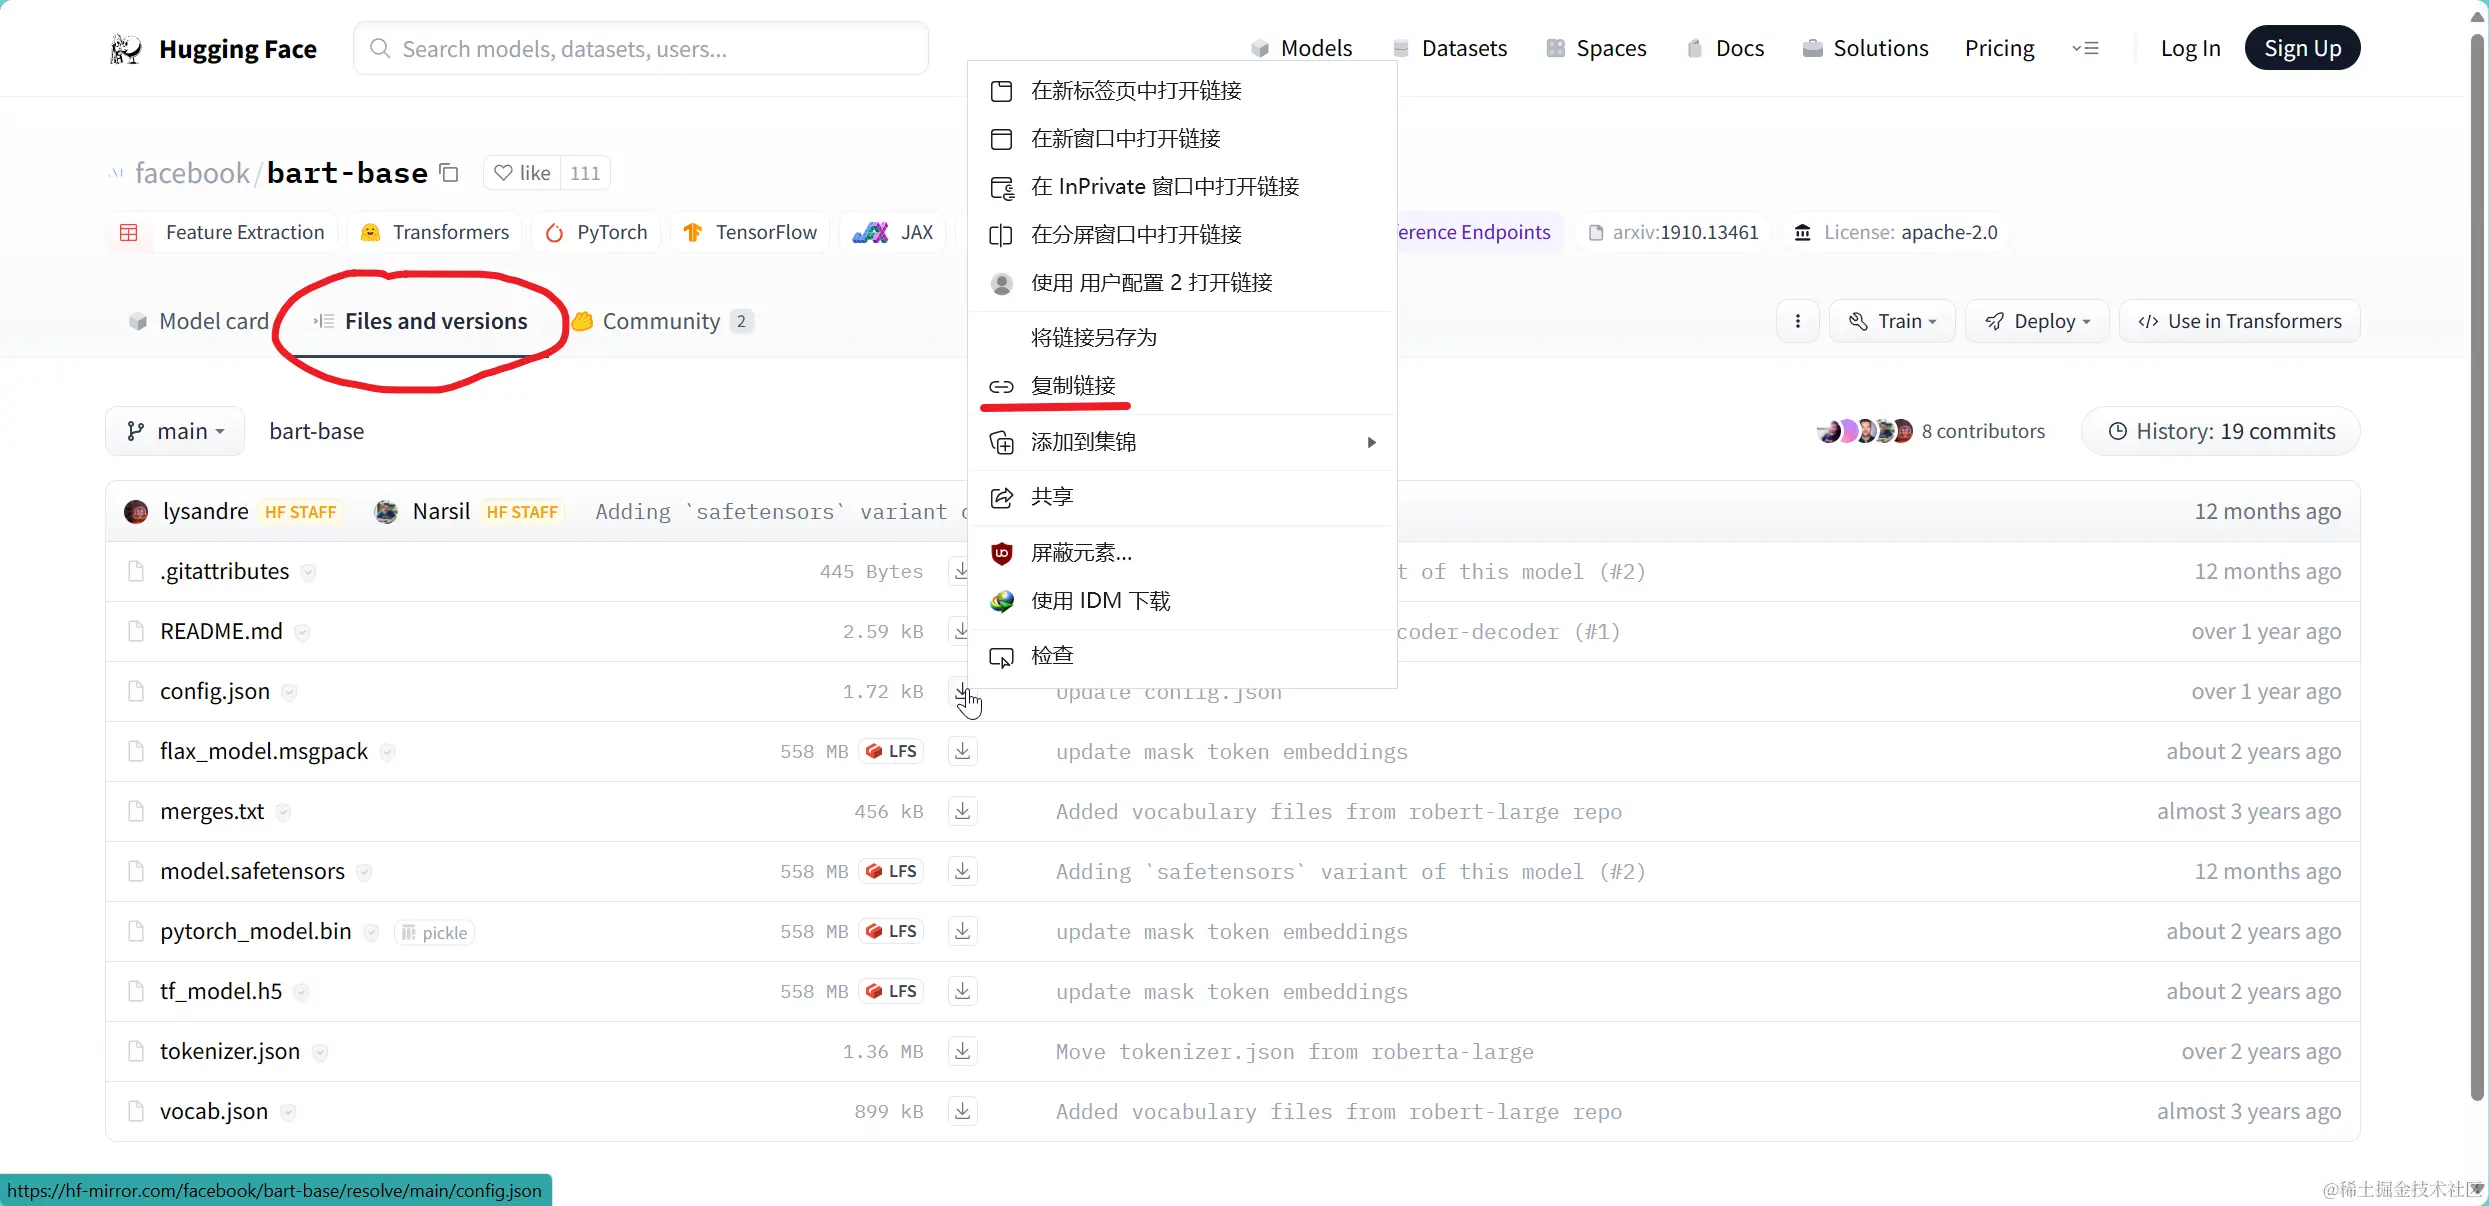Click the Sign Up button
Viewport: 2489px width, 1206px height.
[2302, 48]
